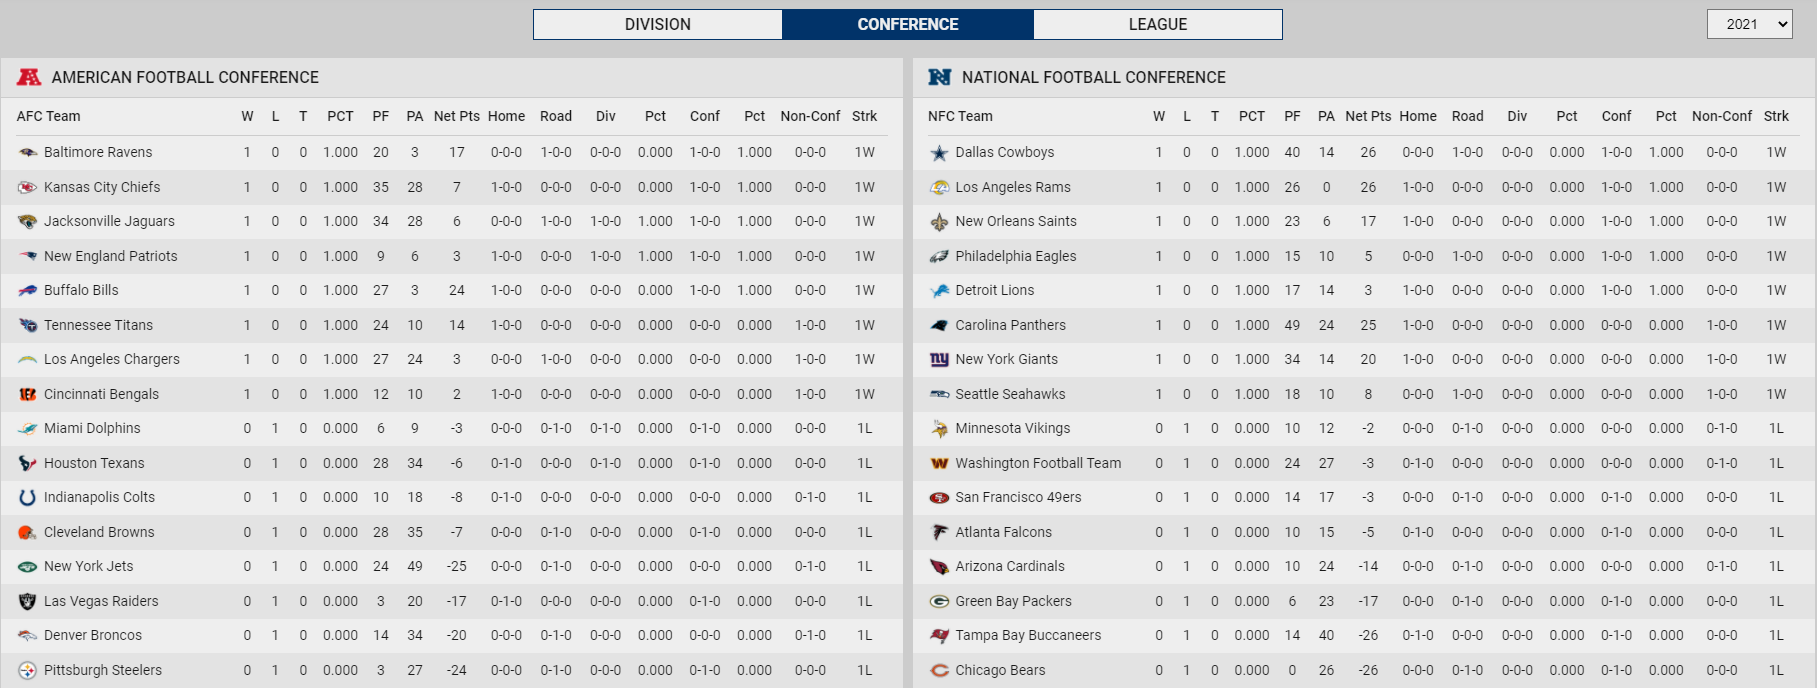
Task: Select the Conference tab
Action: 908,24
